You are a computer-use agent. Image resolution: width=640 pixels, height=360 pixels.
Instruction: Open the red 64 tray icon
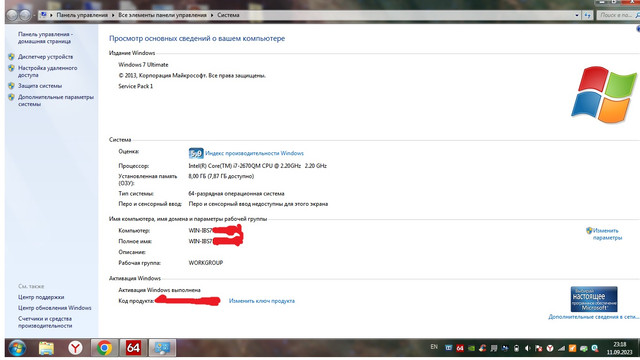click(460, 348)
